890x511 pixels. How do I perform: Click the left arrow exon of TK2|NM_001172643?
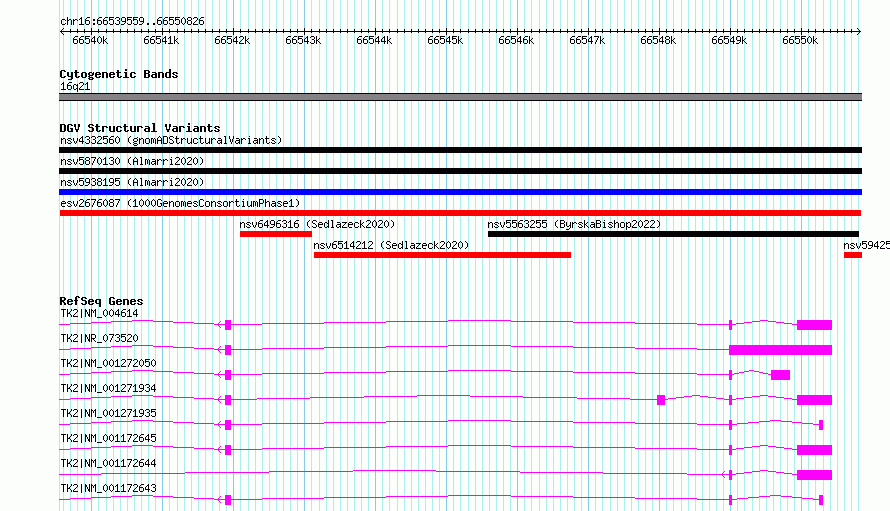tap(228, 500)
